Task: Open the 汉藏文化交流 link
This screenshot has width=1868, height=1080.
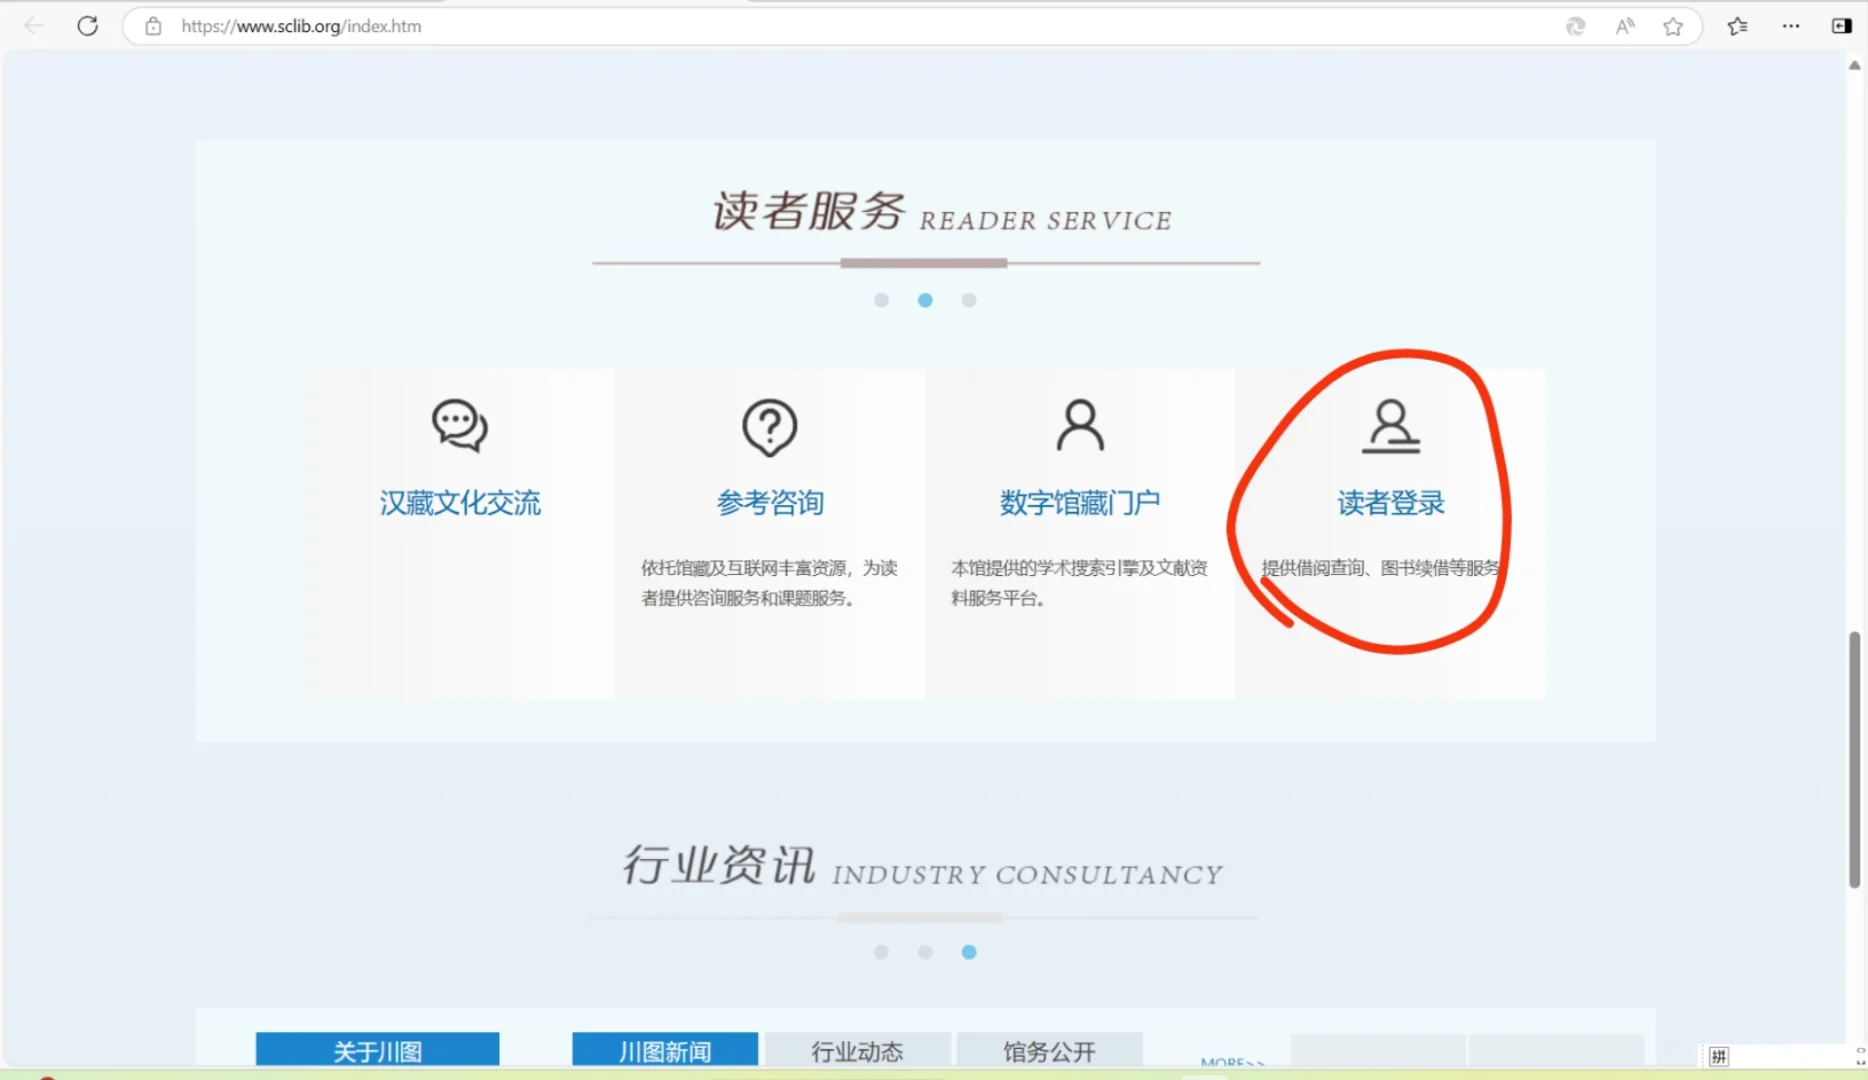Action: coord(460,503)
